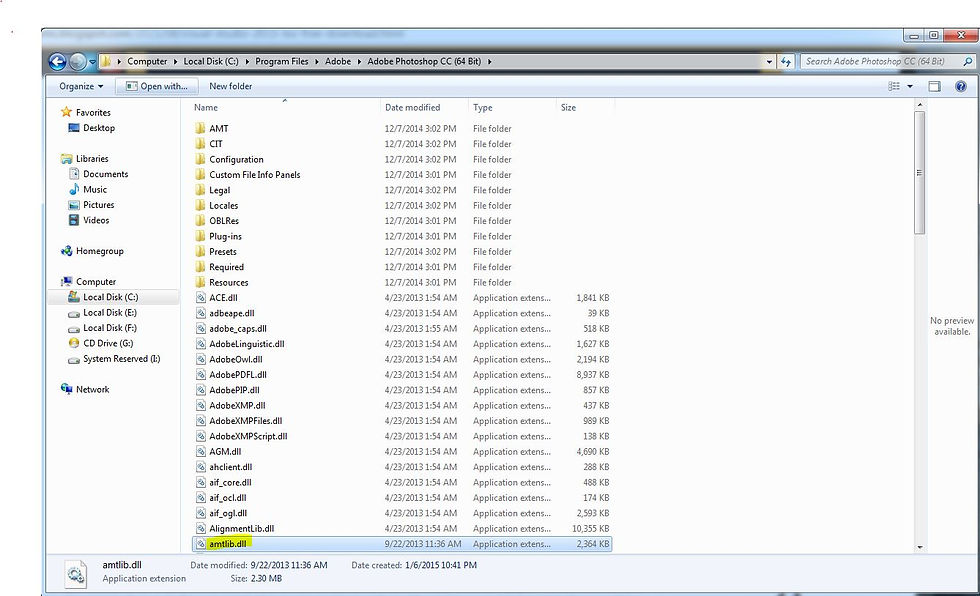
Task: Click the Forward navigation arrow
Action: (78, 61)
